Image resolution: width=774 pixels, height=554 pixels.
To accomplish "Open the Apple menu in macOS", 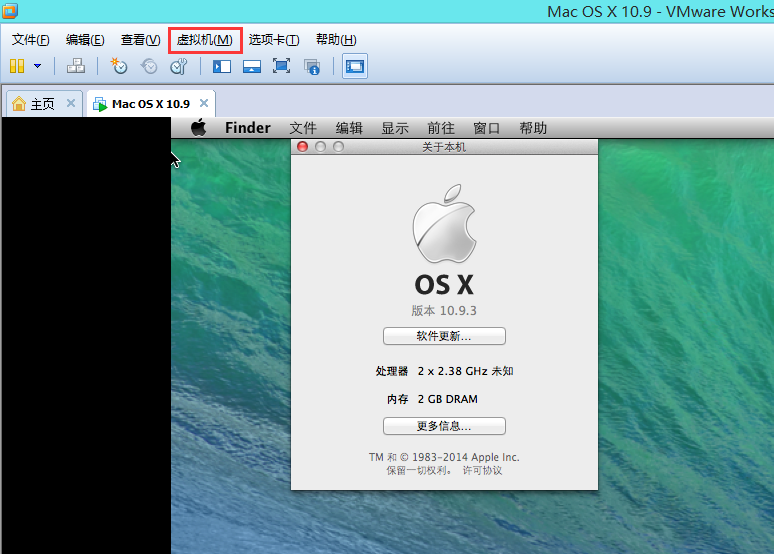I will tap(198, 128).
